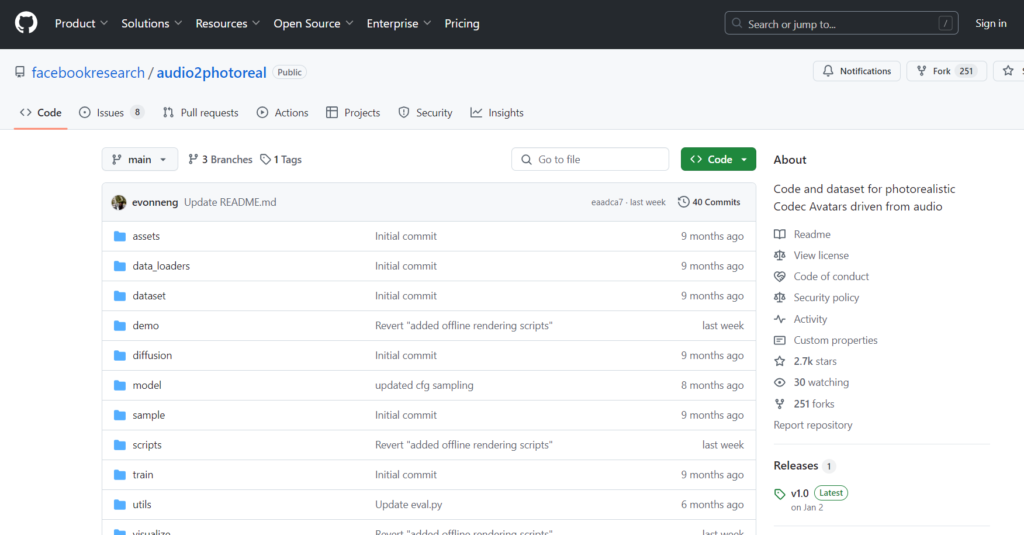Screen dimensions: 1024x535
Task: Click the 'updated cfg sampling' commit message
Action: [424, 385]
